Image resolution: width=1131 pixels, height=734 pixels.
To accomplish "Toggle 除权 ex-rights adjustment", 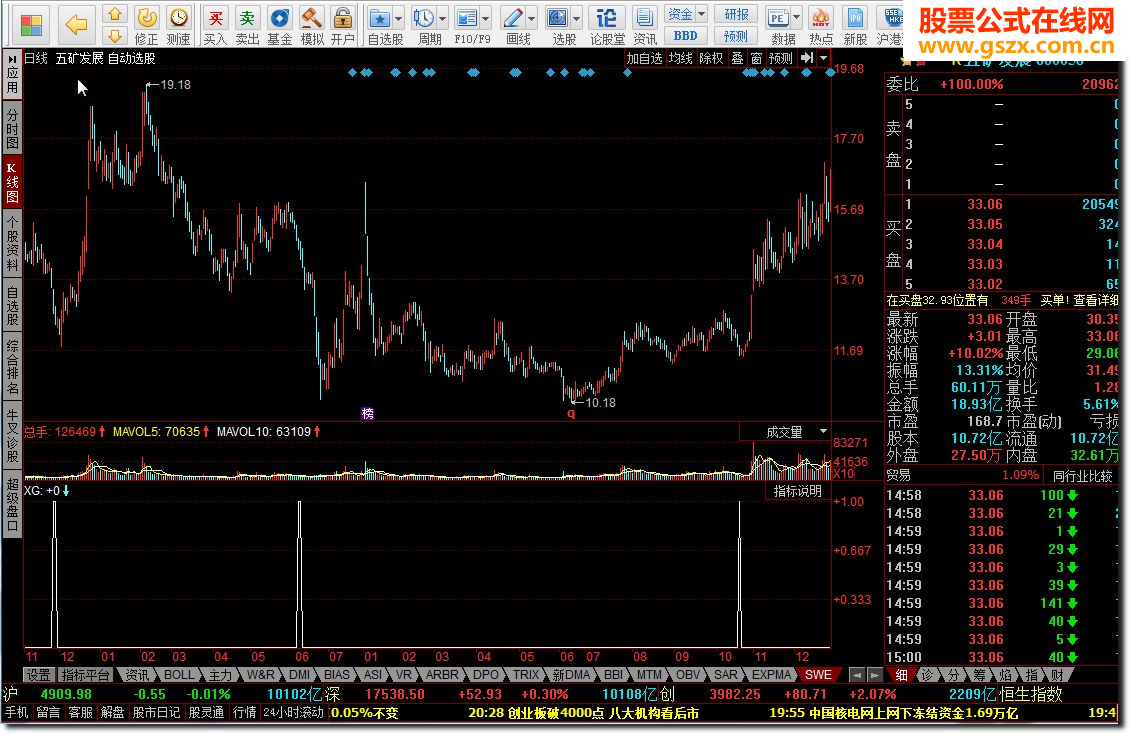I will point(711,58).
